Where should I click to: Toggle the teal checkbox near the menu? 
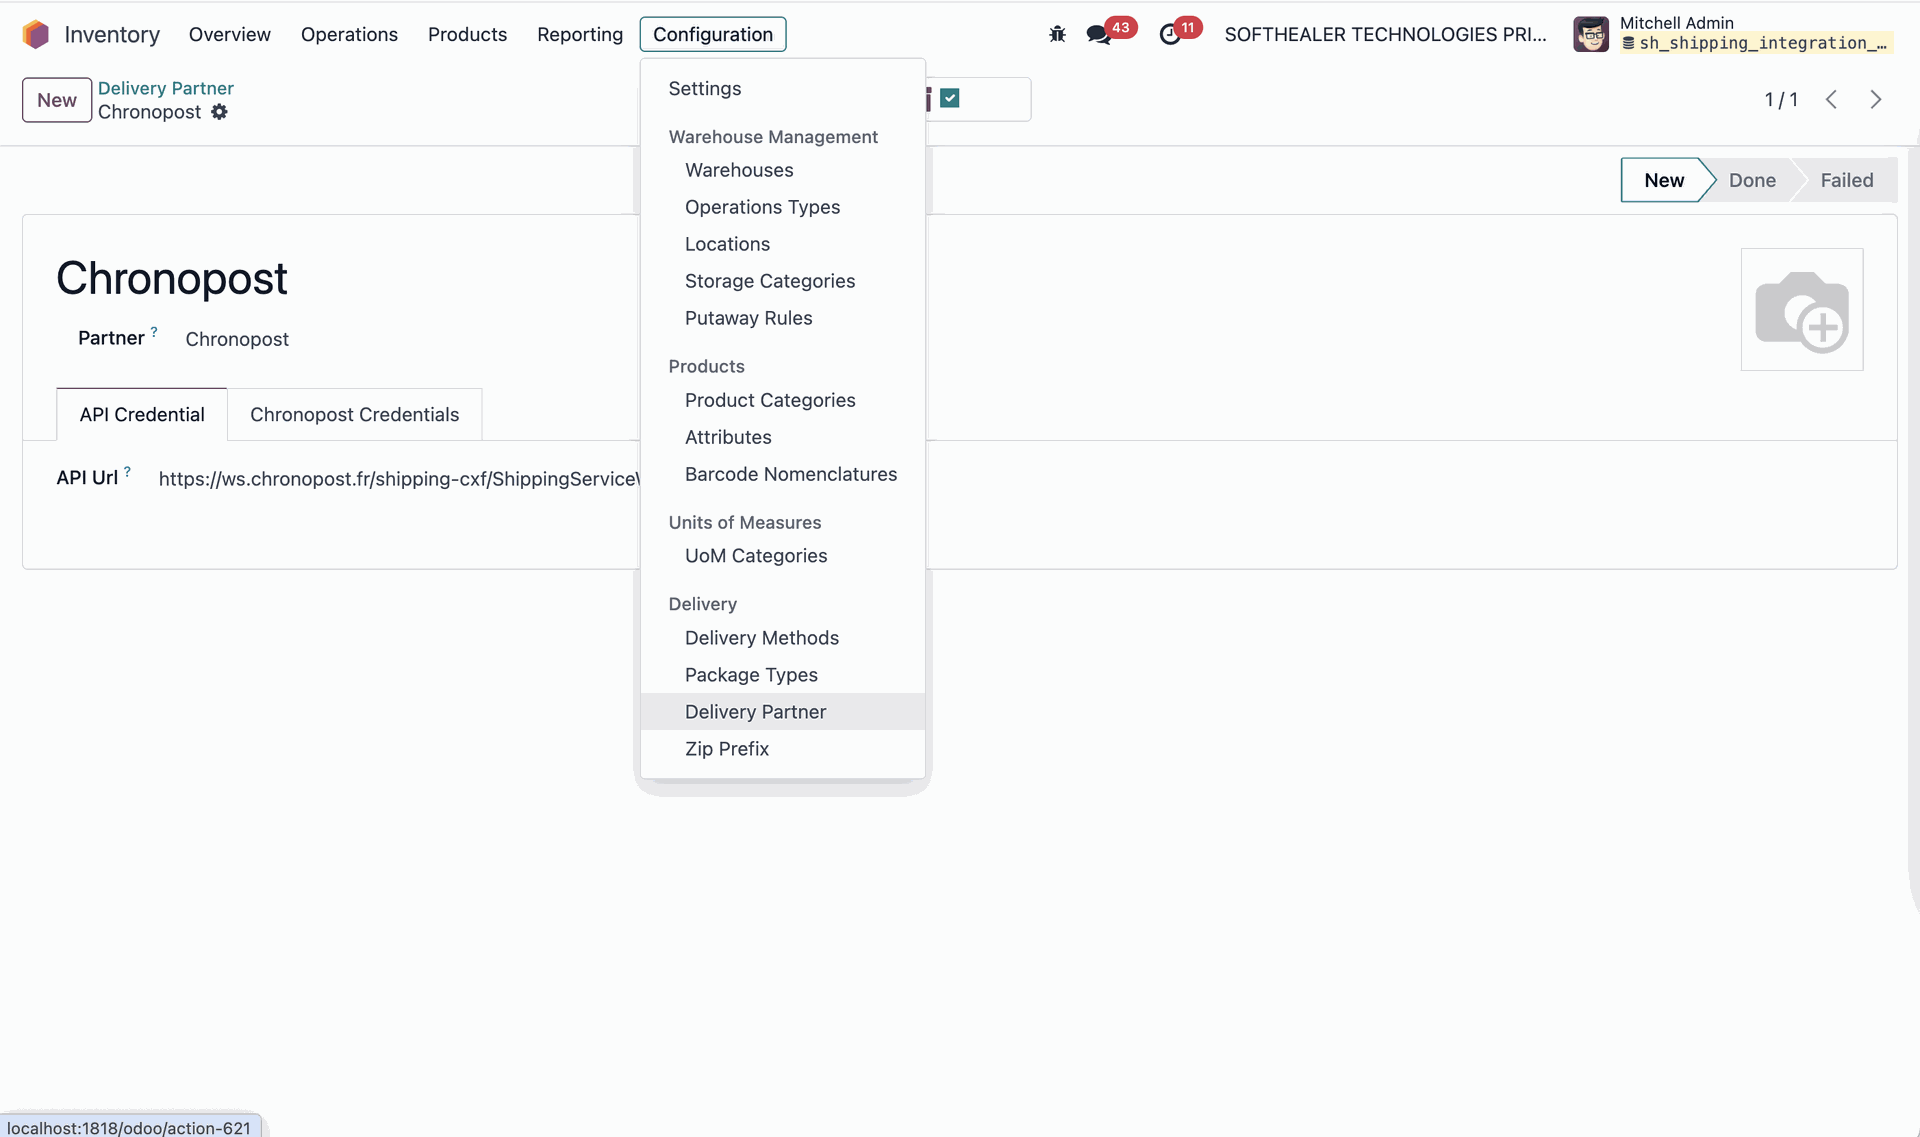click(x=950, y=98)
